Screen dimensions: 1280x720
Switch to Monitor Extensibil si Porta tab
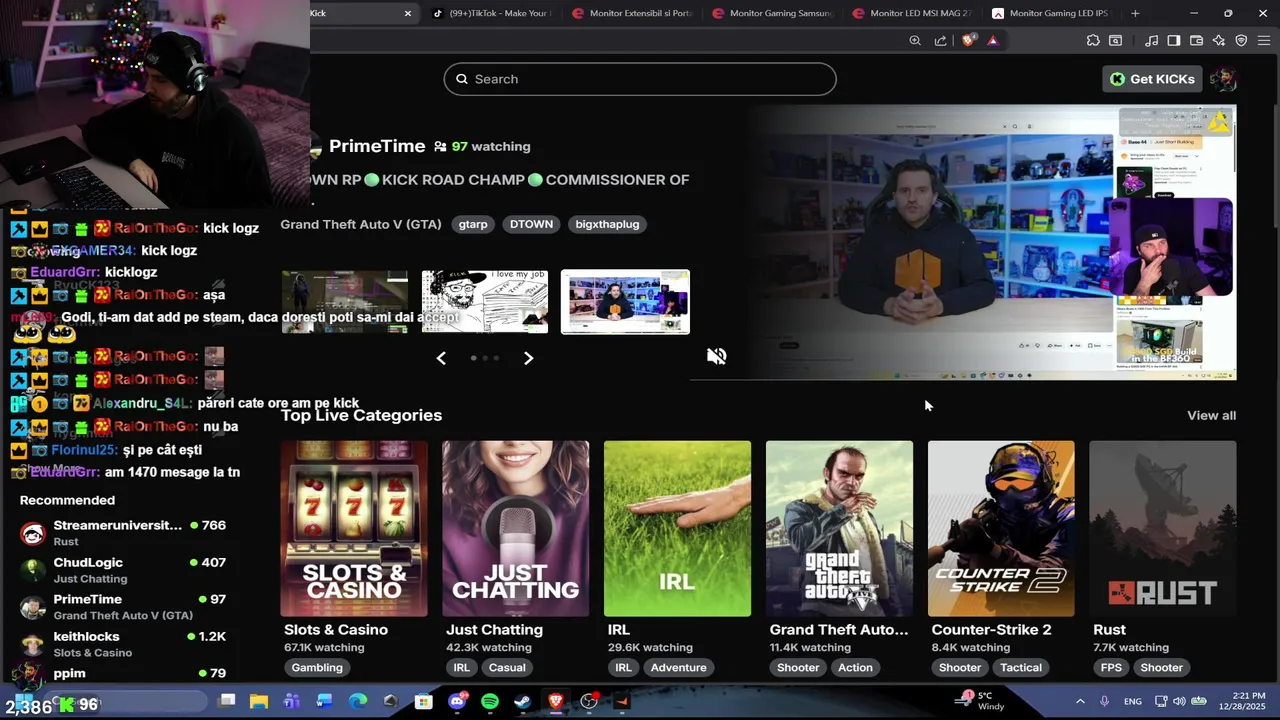(632, 13)
